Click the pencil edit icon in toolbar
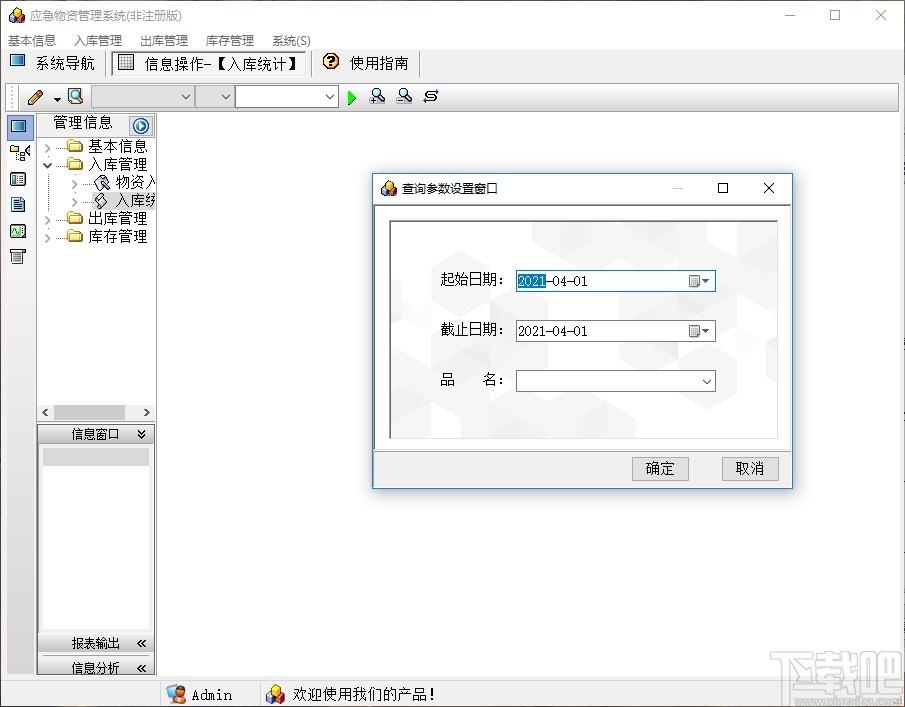 point(35,97)
